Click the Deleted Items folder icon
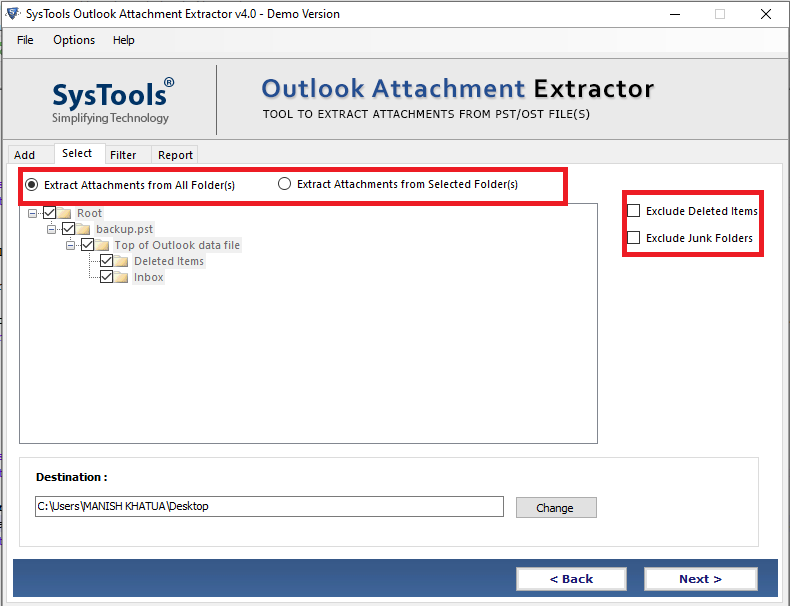 point(121,261)
